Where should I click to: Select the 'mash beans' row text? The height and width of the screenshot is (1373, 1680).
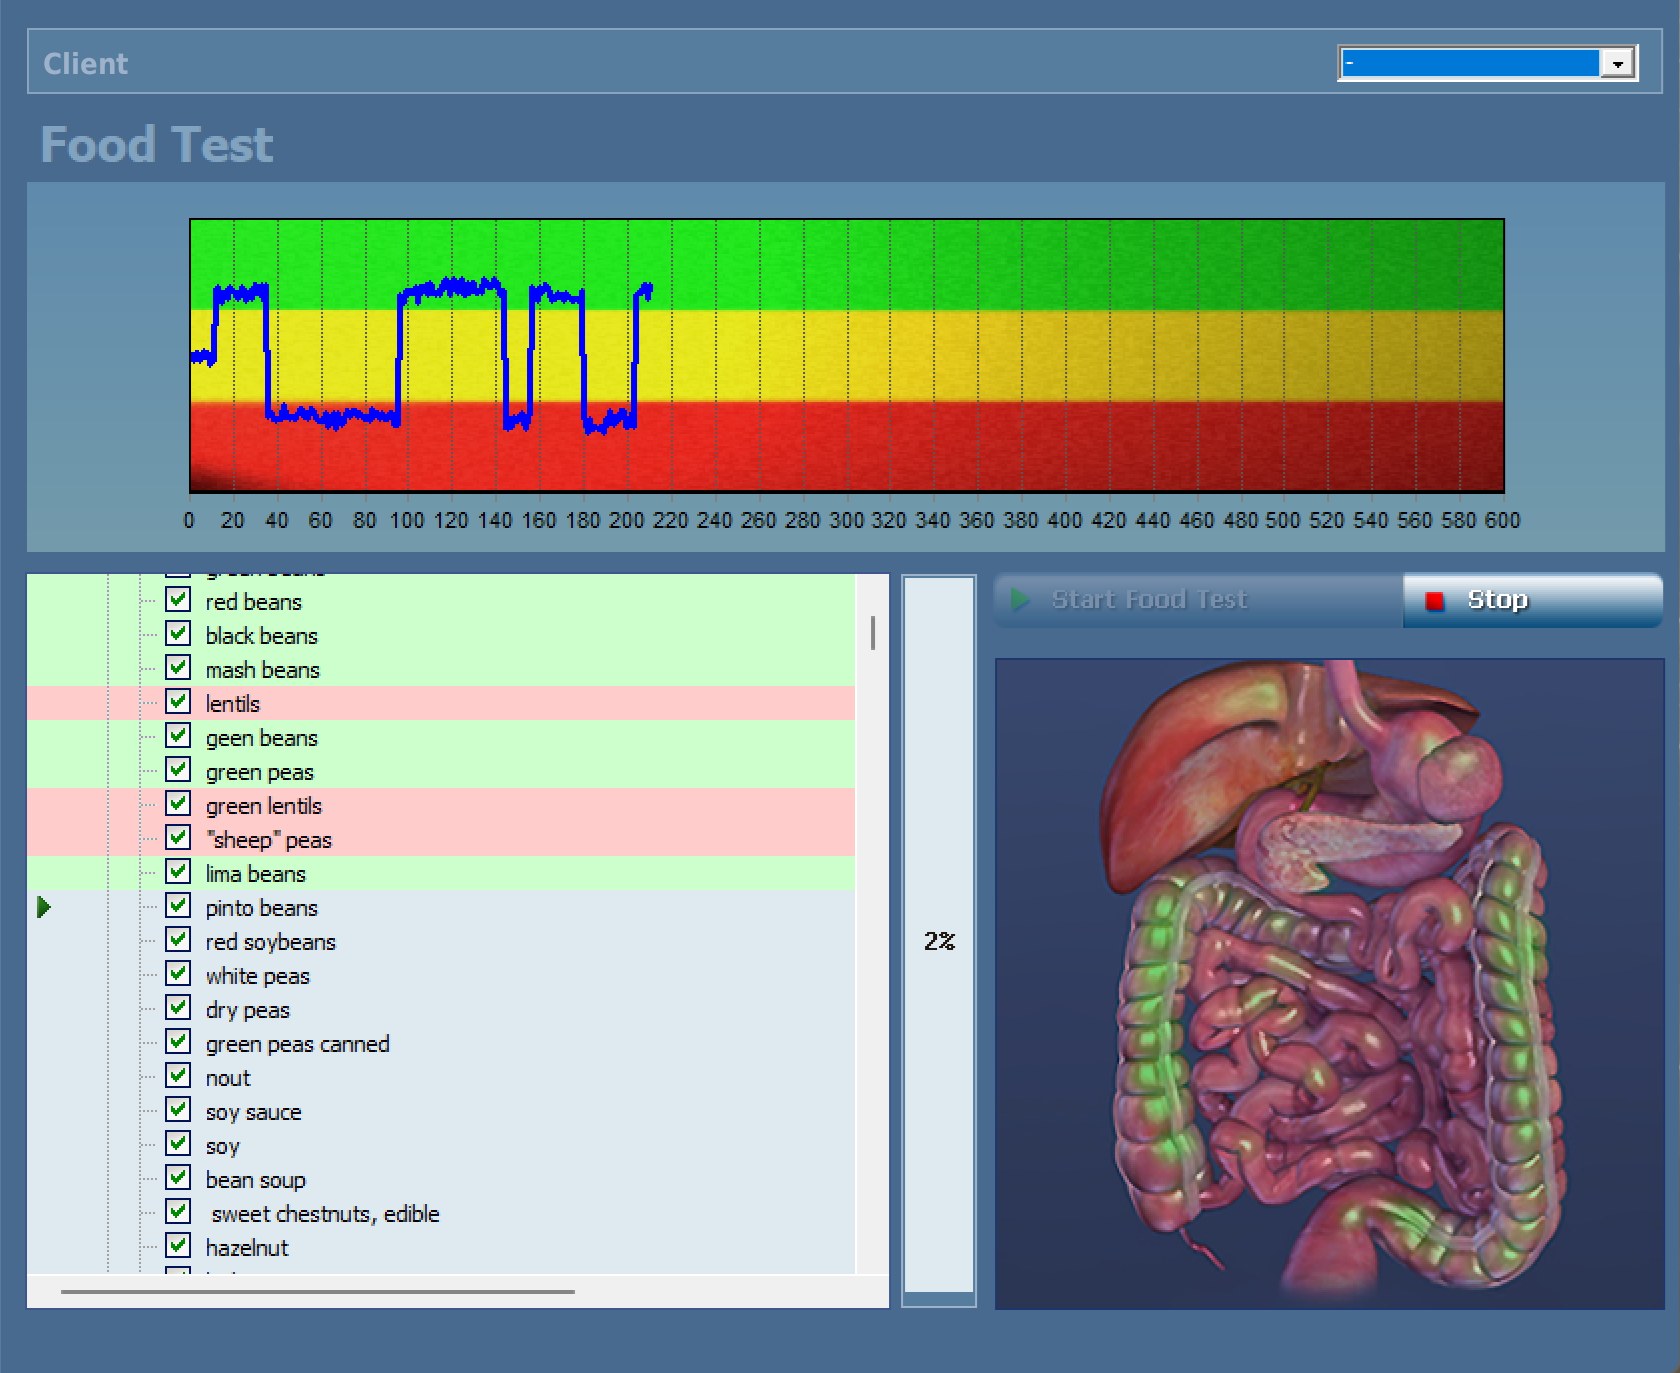coord(262,670)
